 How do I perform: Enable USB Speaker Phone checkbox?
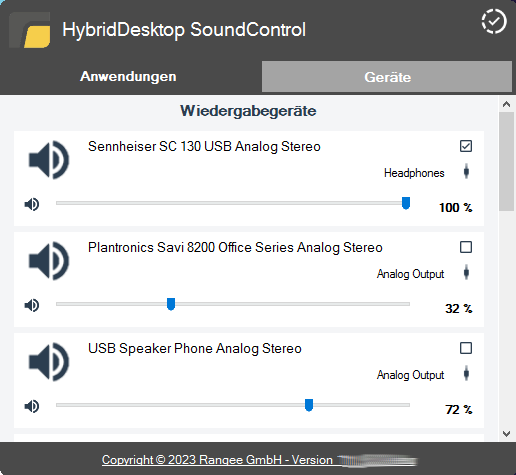(x=466, y=348)
